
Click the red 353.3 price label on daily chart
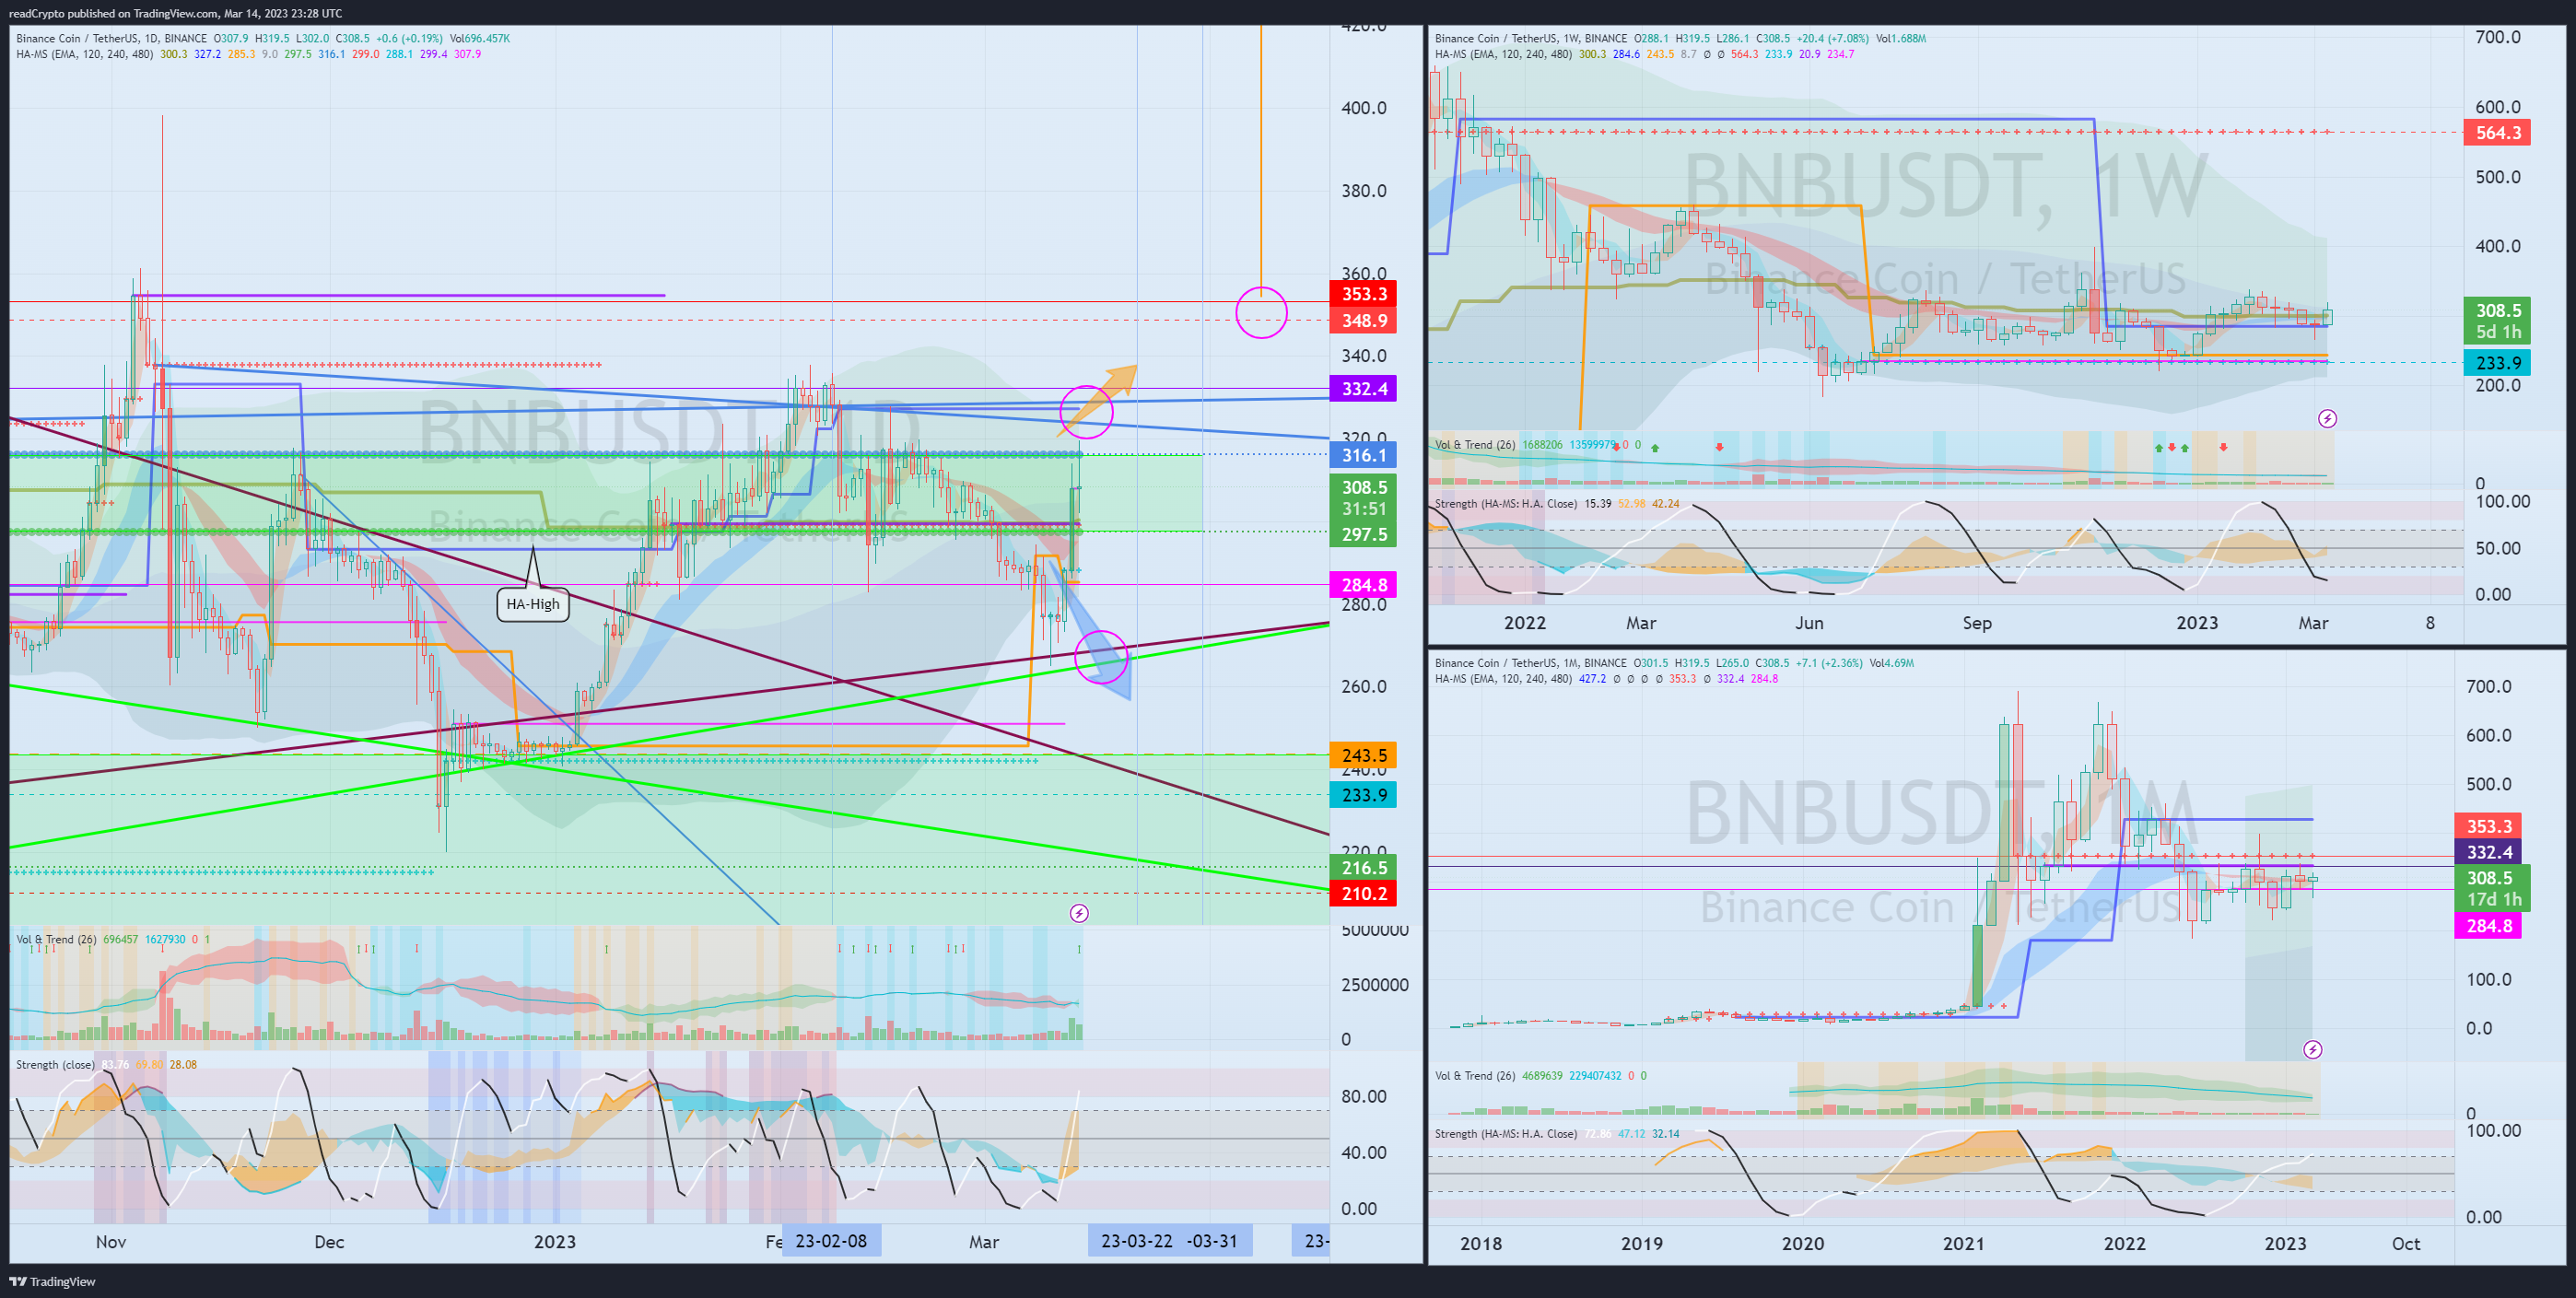[x=1363, y=294]
